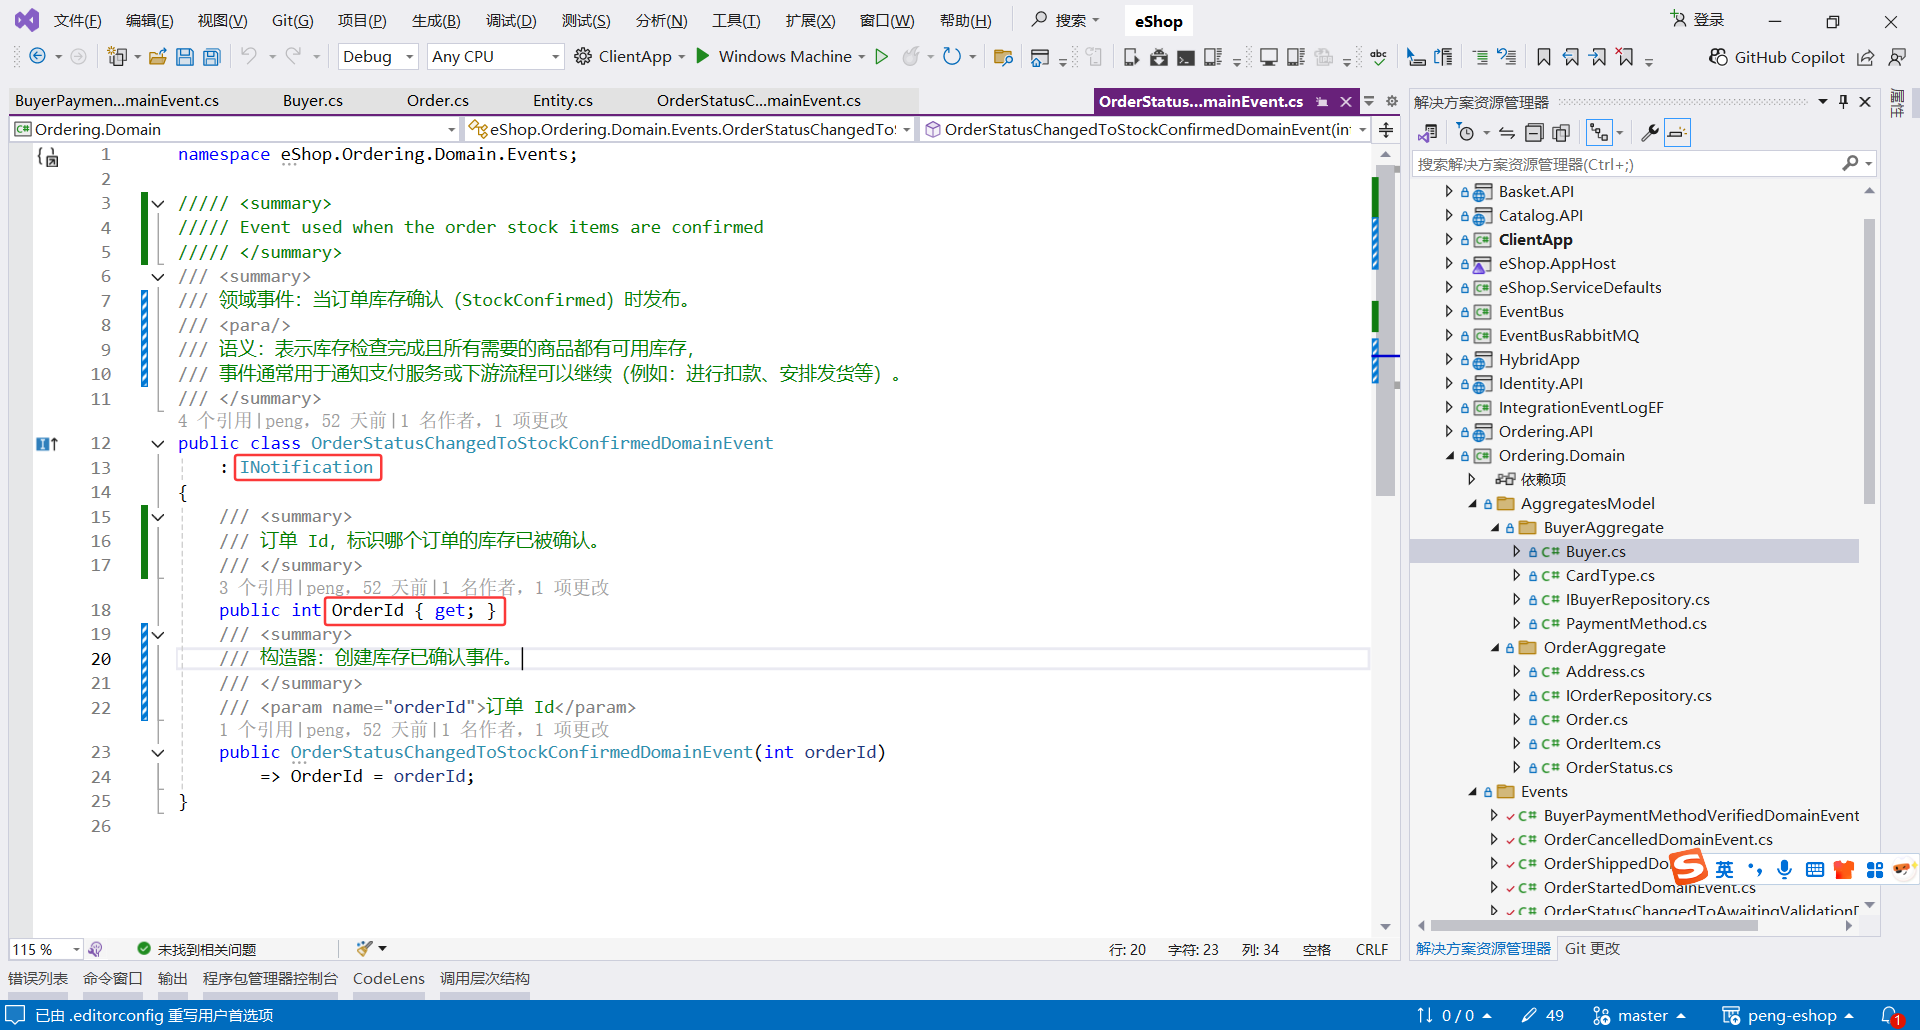Toggle a bookmark with the bookmark icon
The width and height of the screenshot is (1920, 1030).
coord(1544,57)
